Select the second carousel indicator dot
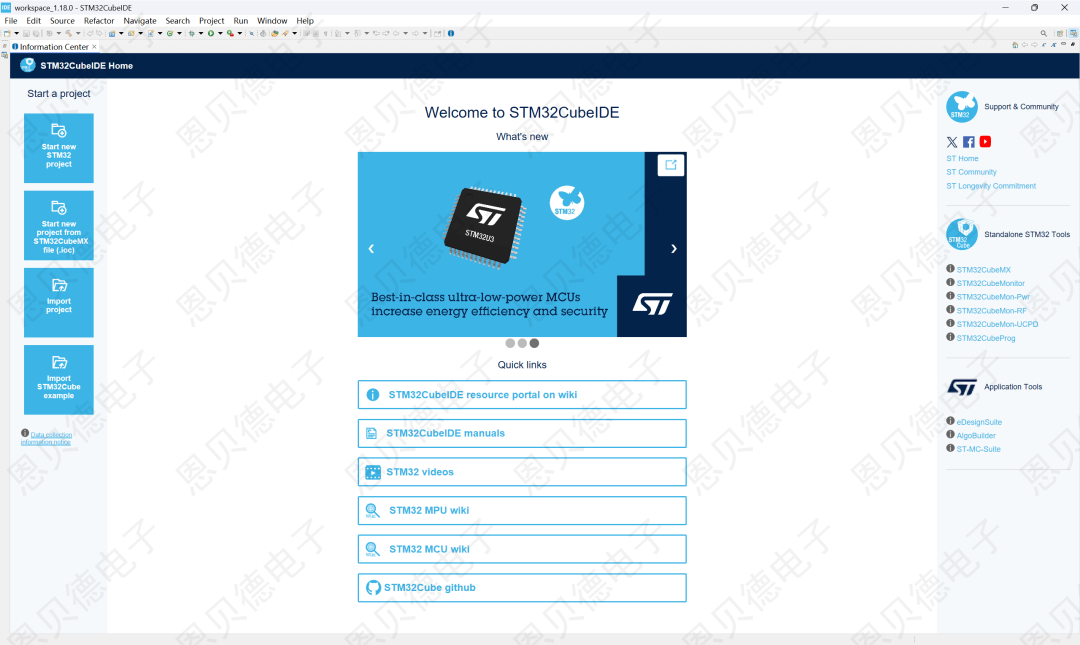 click(522, 343)
